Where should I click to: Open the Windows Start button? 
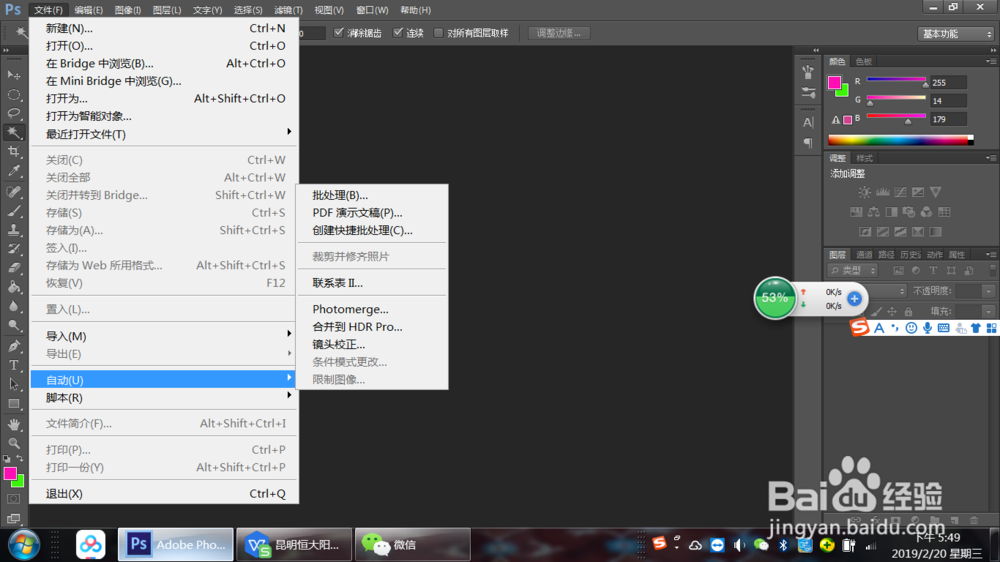[x=24, y=545]
